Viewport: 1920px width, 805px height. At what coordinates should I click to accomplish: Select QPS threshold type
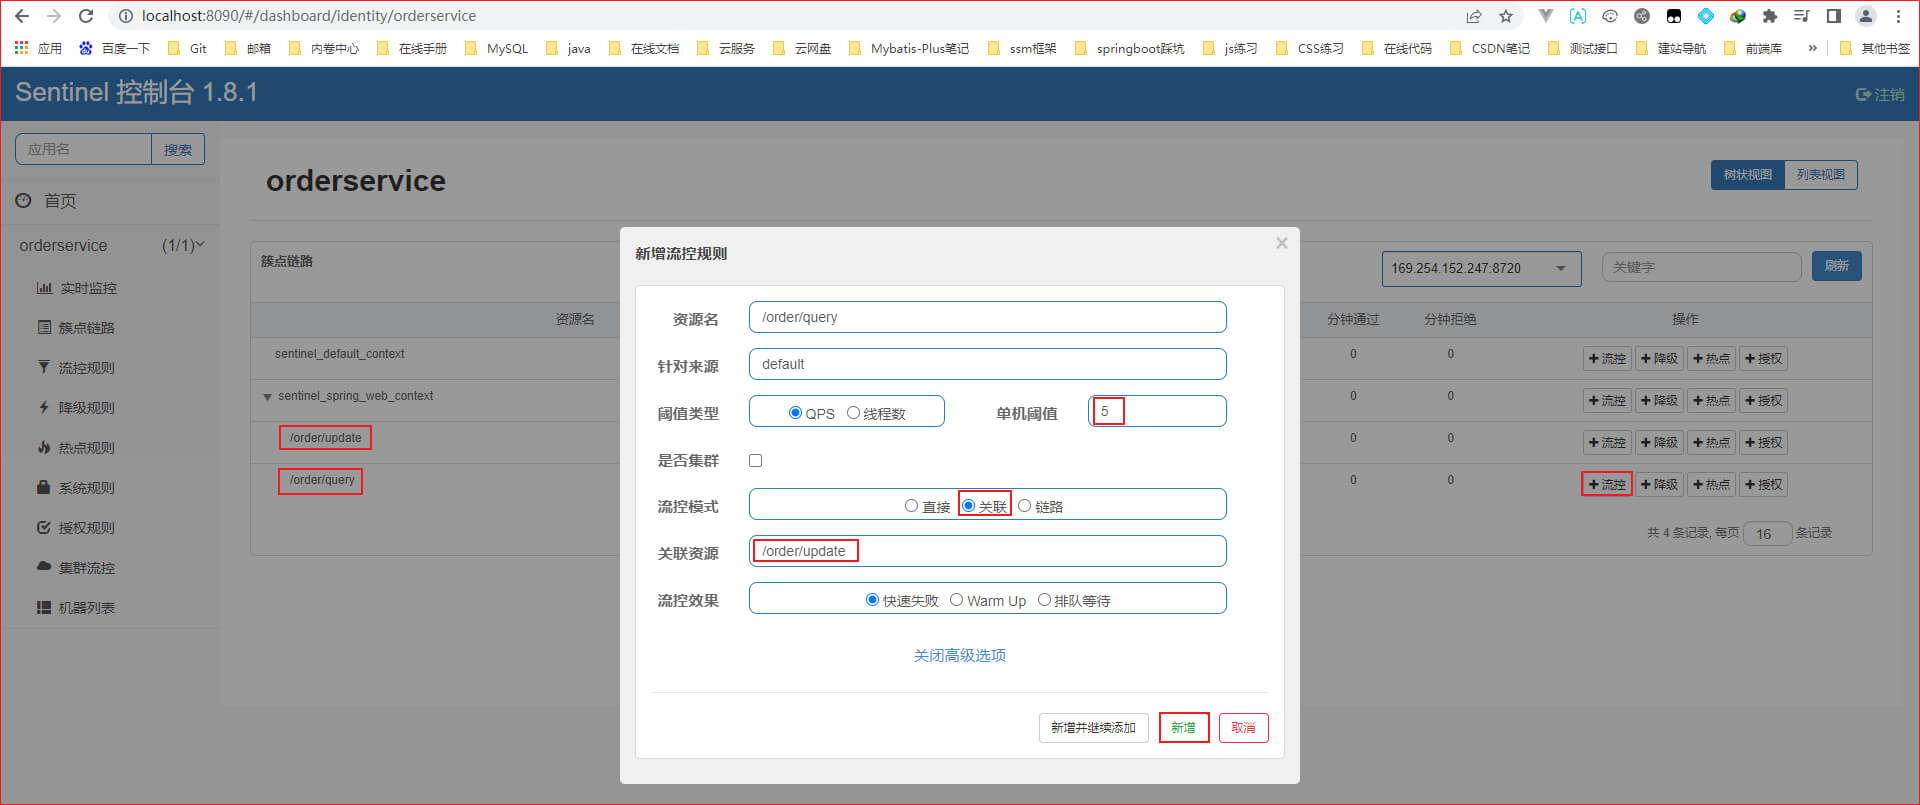(x=795, y=413)
